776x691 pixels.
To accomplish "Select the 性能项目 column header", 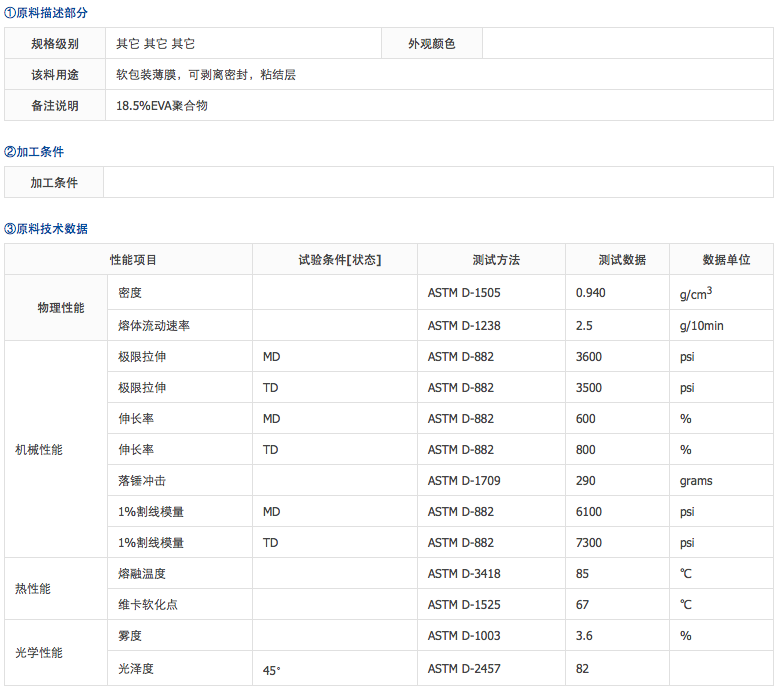I will point(133,260).
